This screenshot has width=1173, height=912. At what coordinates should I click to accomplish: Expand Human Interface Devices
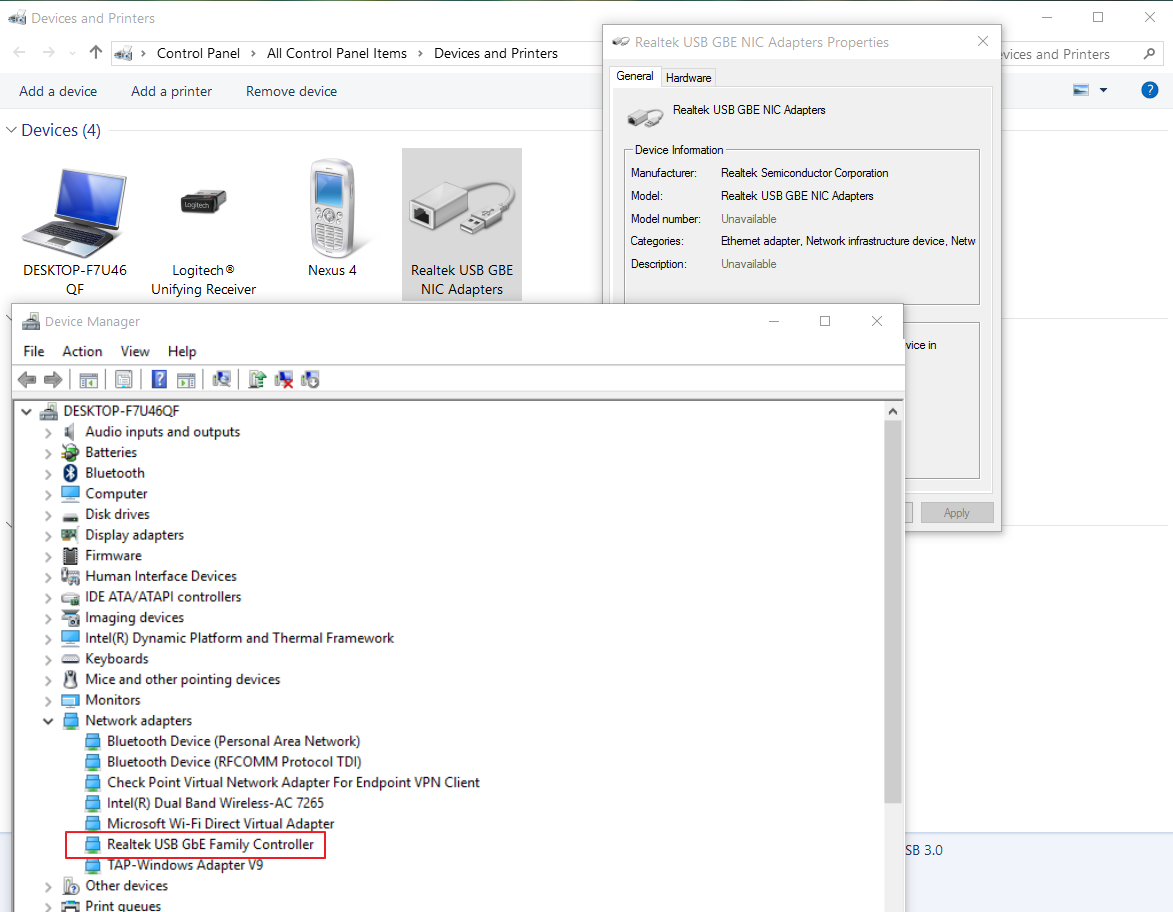pyautogui.click(x=48, y=577)
